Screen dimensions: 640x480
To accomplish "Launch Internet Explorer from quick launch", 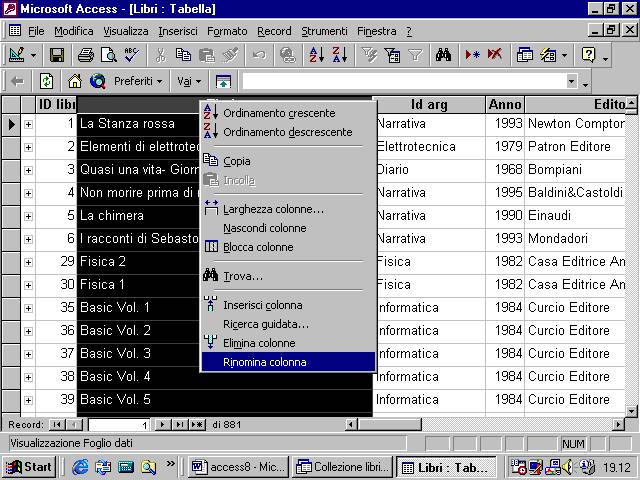I will tap(80, 467).
